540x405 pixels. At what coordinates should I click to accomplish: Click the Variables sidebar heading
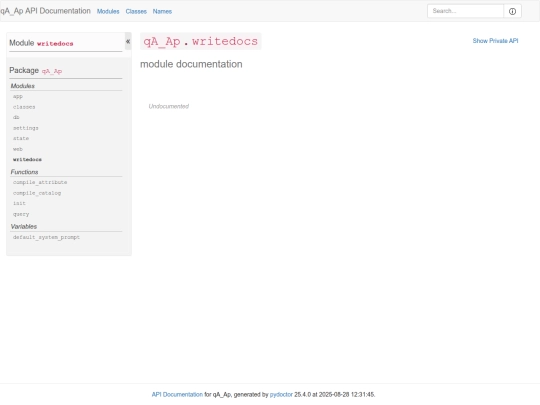[x=24, y=226]
